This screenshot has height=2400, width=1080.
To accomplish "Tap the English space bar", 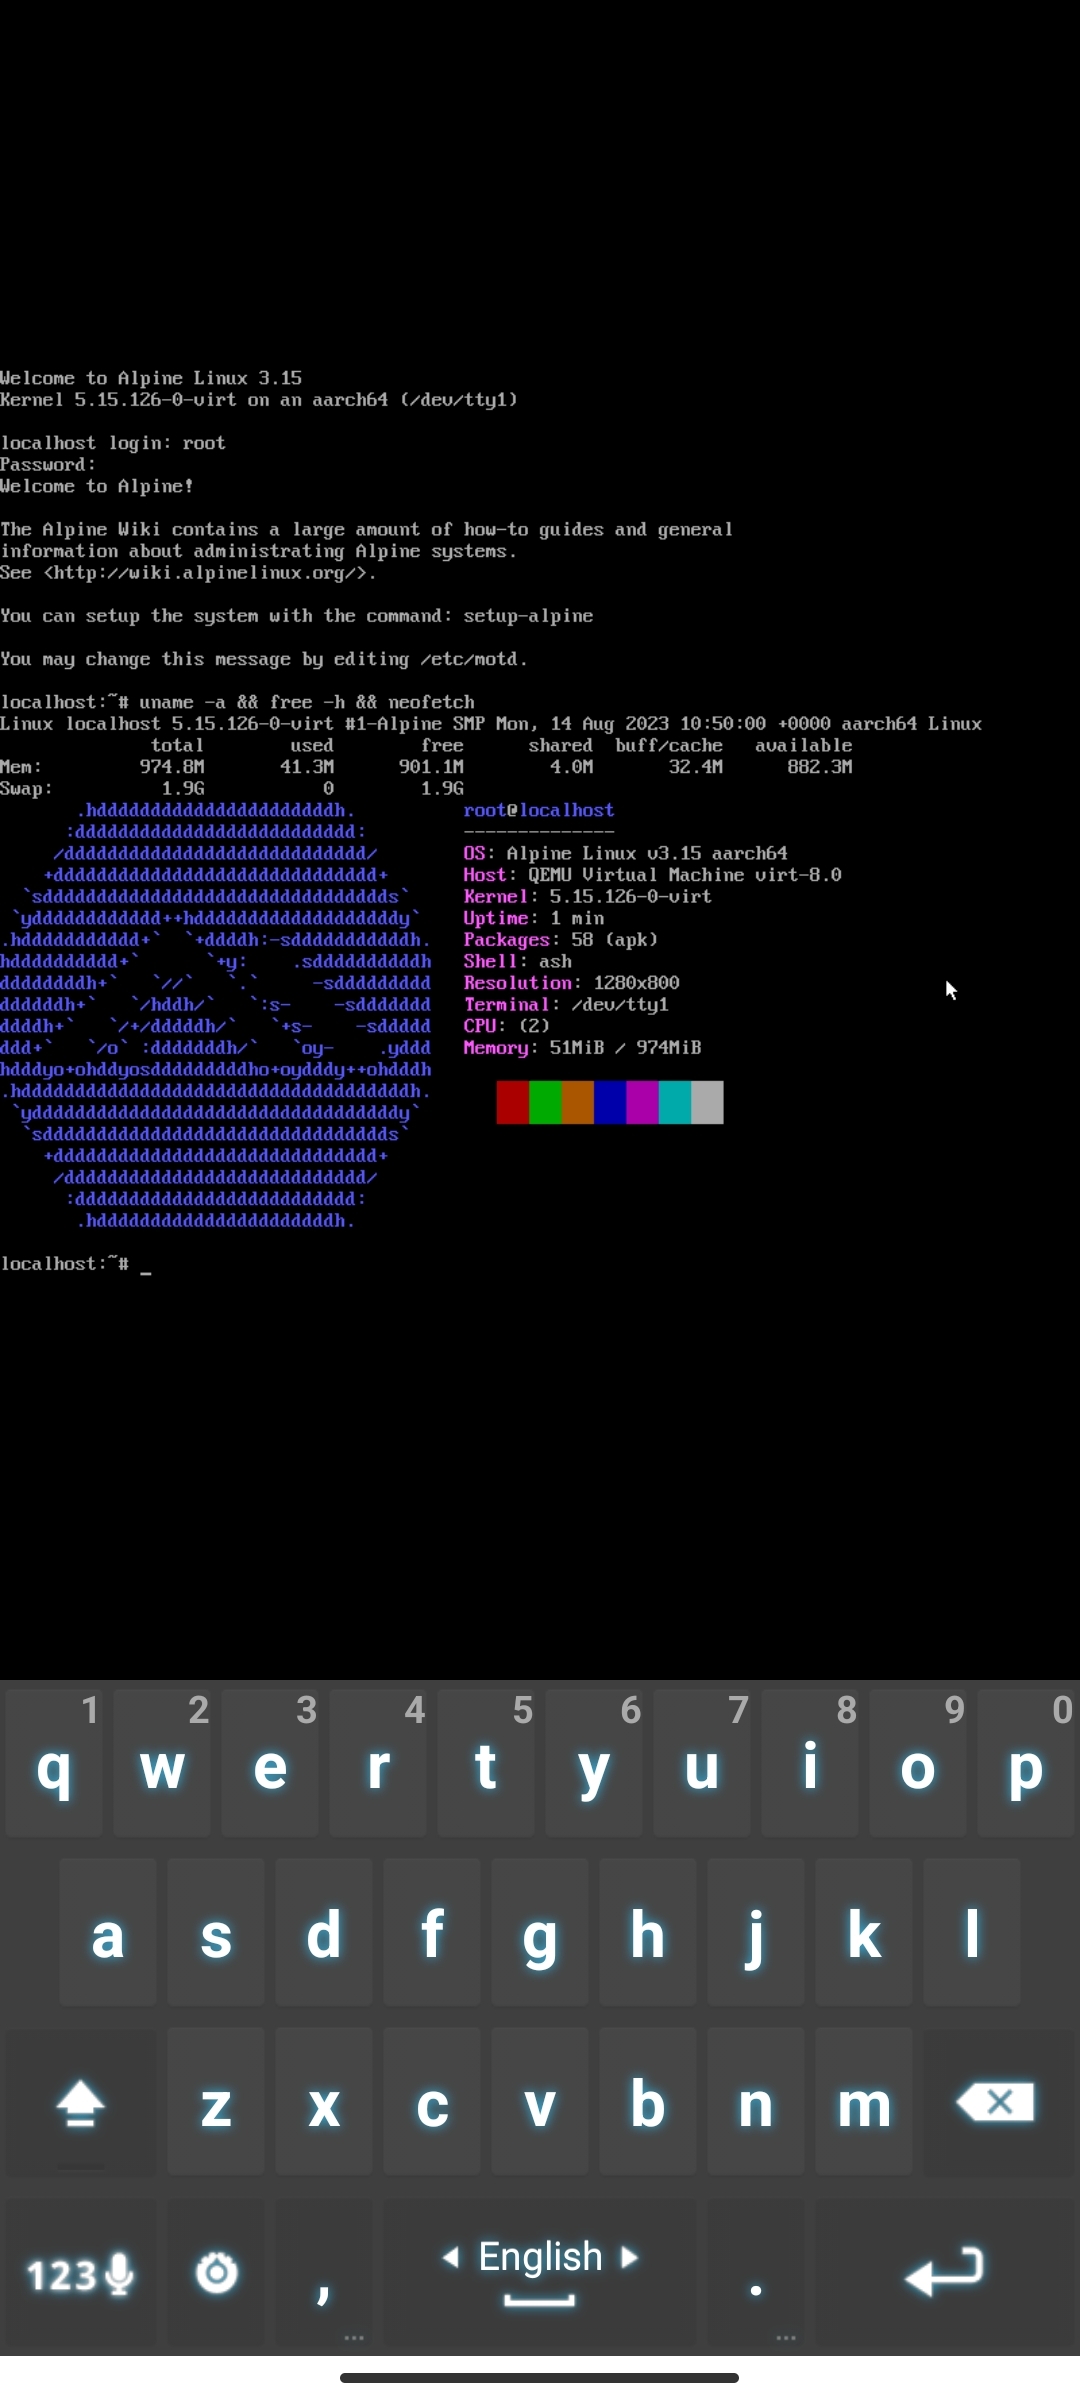I will [x=540, y=2272].
